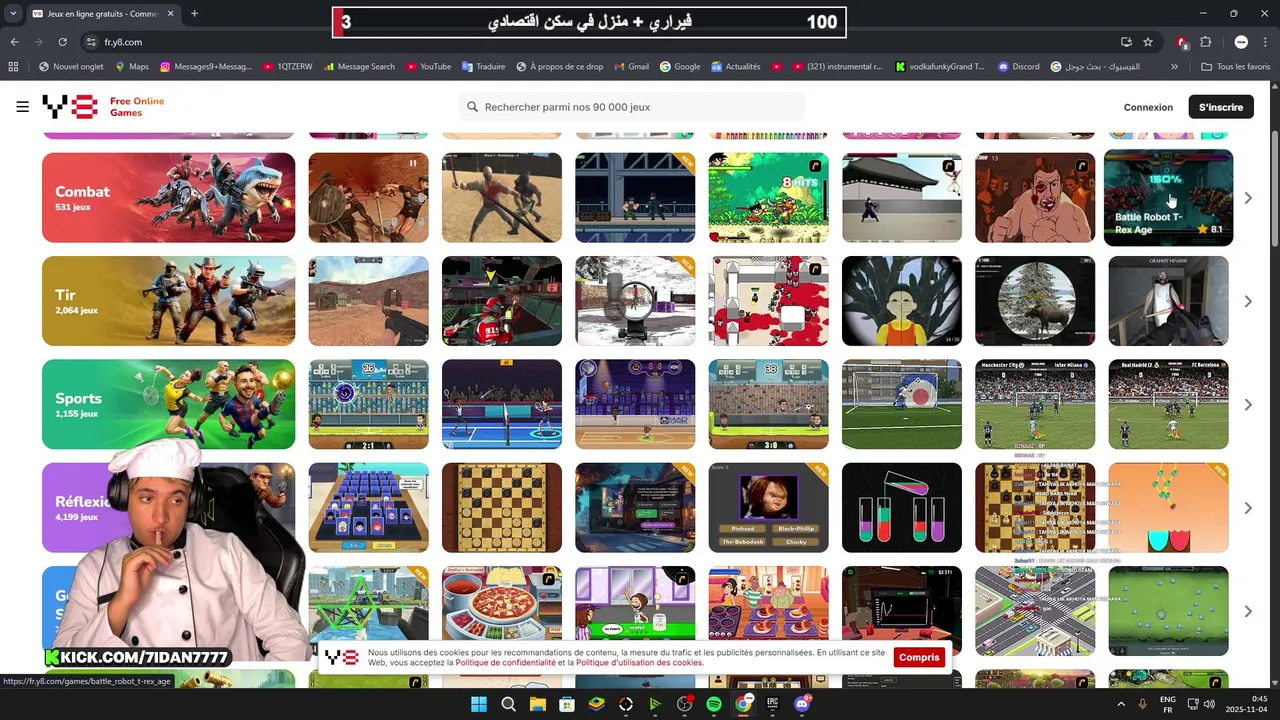The width and height of the screenshot is (1280, 720).
Task: Open the apps grid in bookmarks bar
Action: pyautogui.click(x=13, y=67)
